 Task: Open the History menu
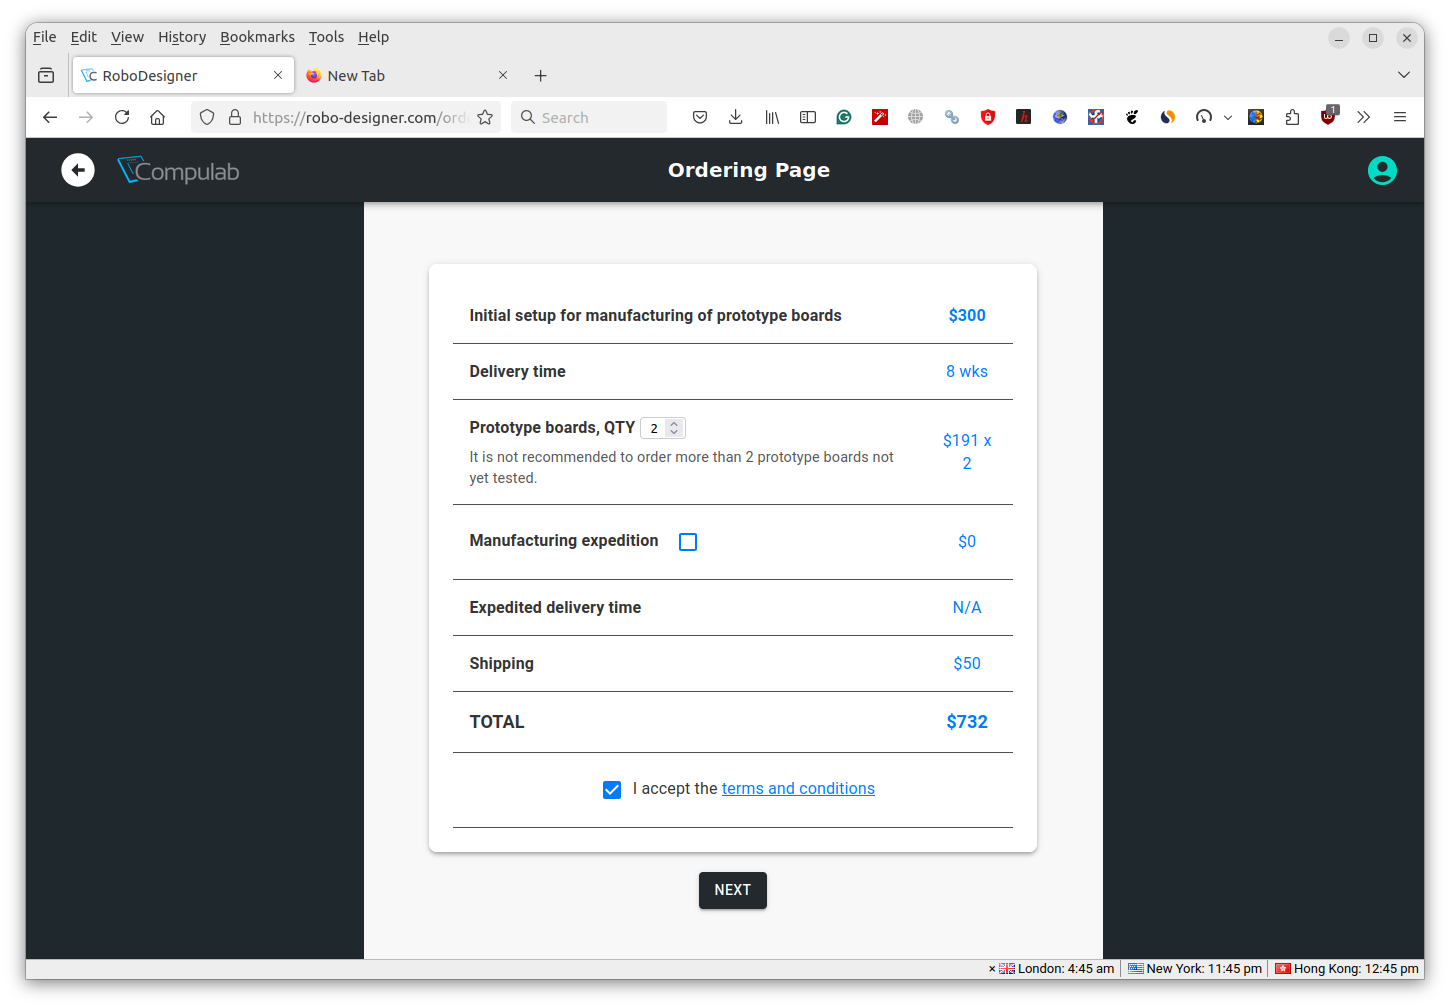pyautogui.click(x=182, y=37)
